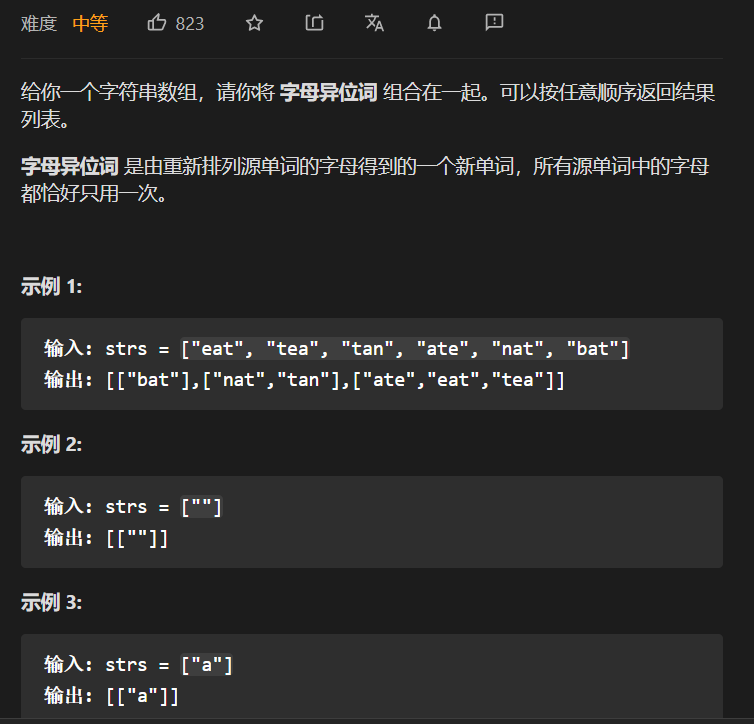Viewport: 754px width, 724px height.
Task: Click example 2 empty string input
Action: 201,507
